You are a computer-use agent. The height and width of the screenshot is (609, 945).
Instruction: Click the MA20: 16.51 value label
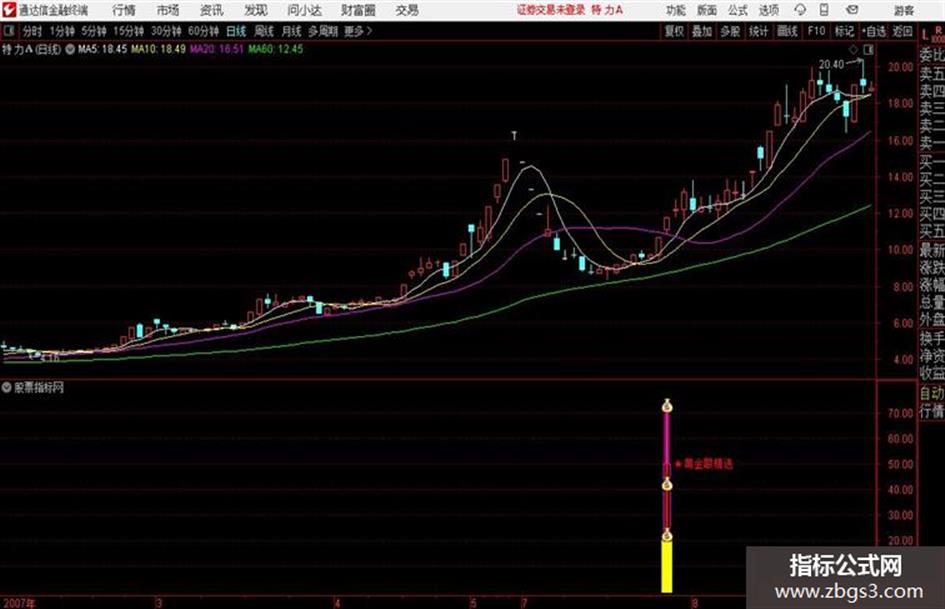pos(217,49)
